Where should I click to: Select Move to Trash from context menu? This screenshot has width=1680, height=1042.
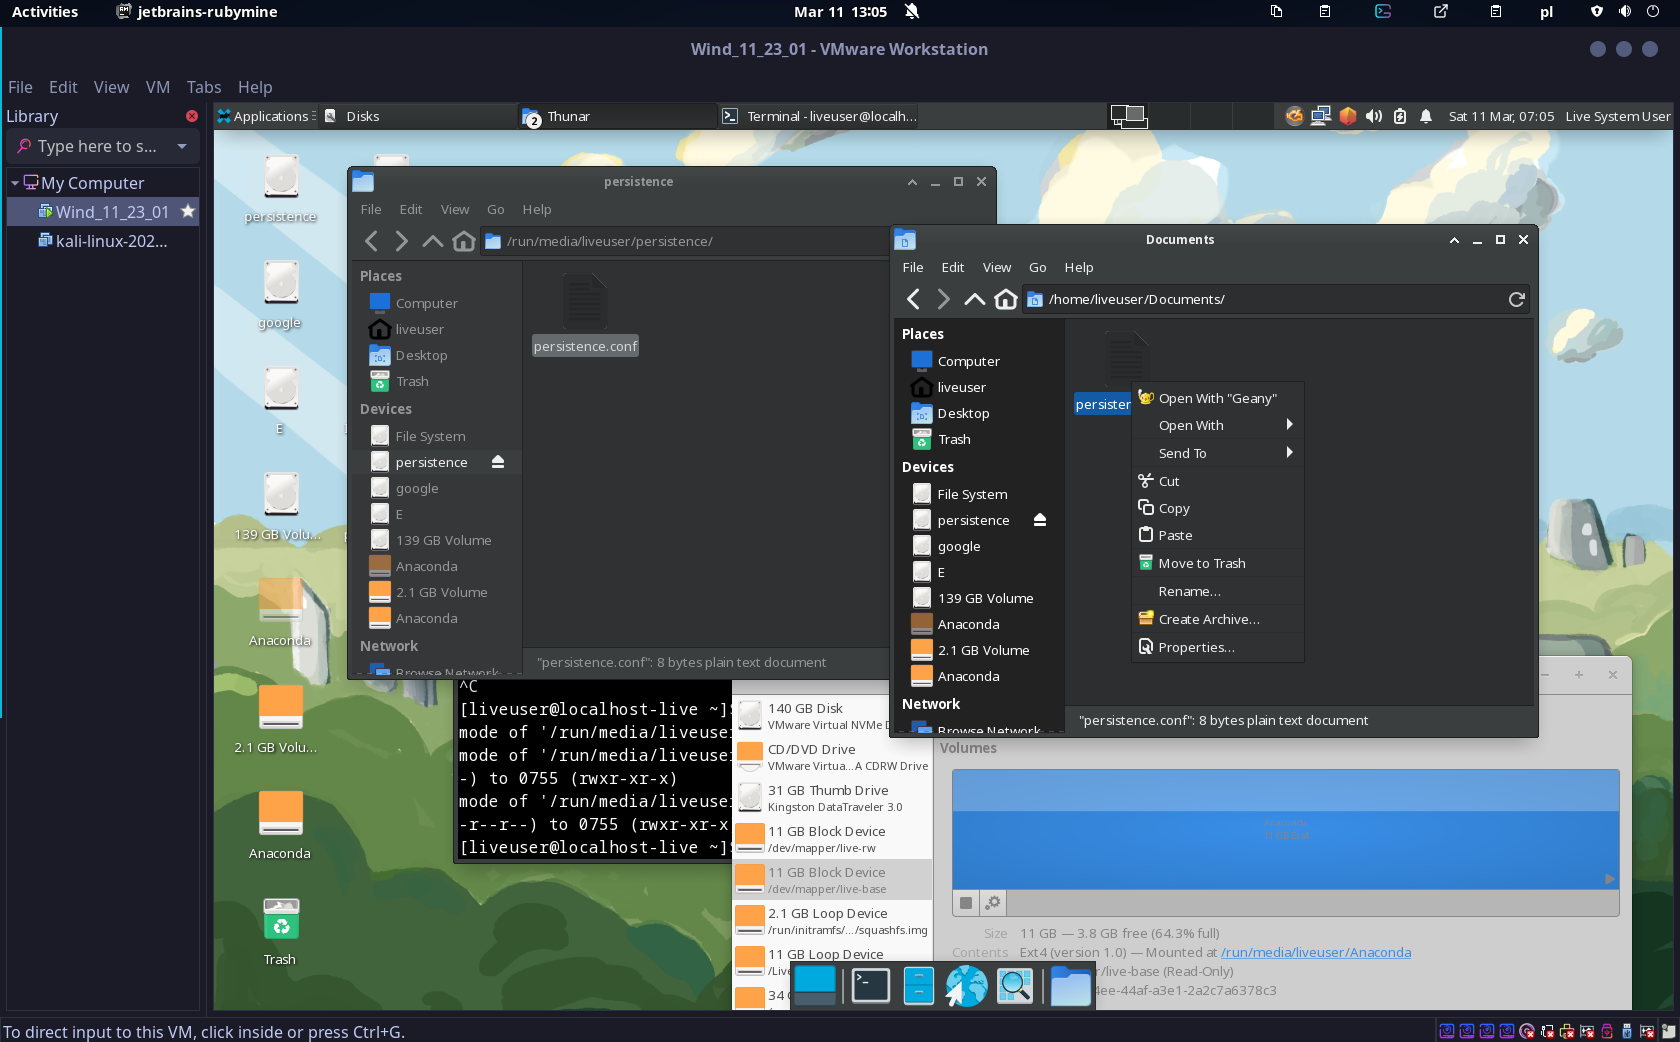tap(1218, 563)
